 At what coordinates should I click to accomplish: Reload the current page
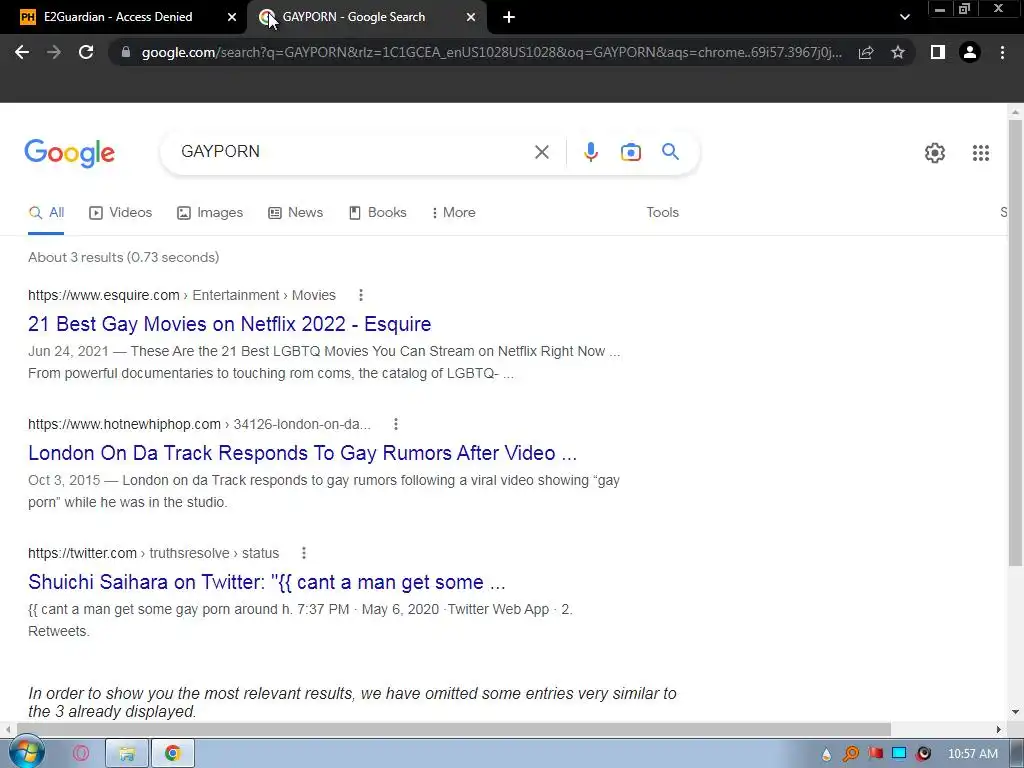point(86,52)
